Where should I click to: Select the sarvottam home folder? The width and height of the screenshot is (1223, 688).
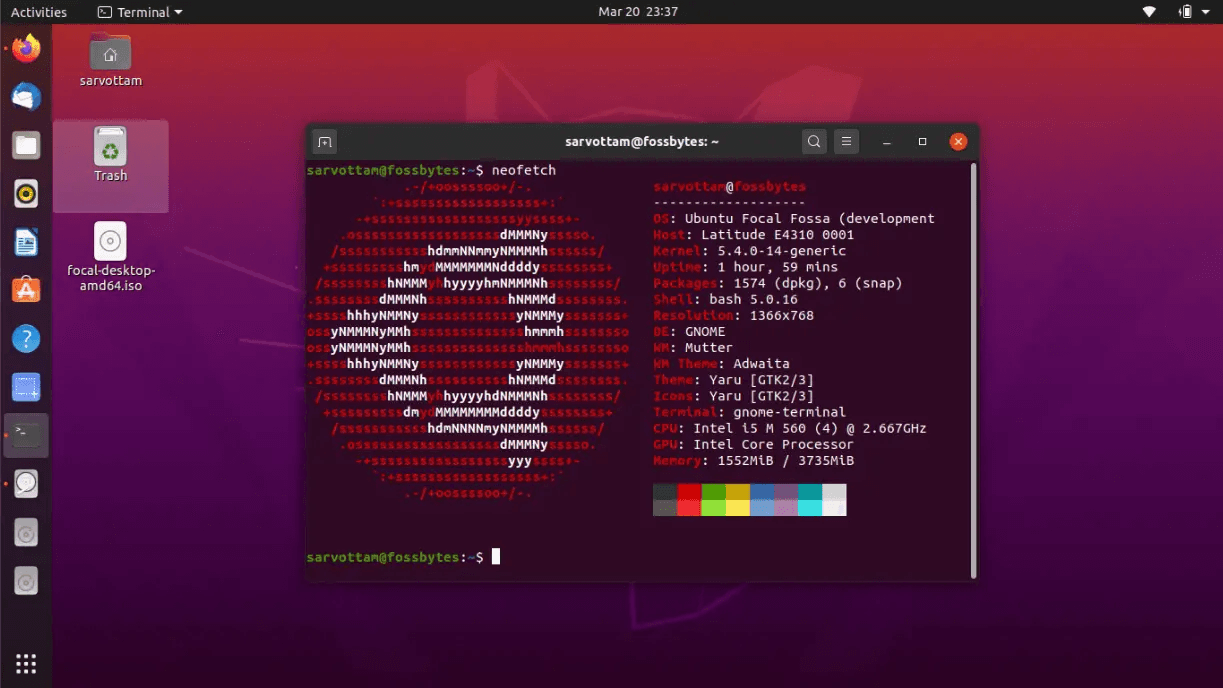pyautogui.click(x=110, y=60)
